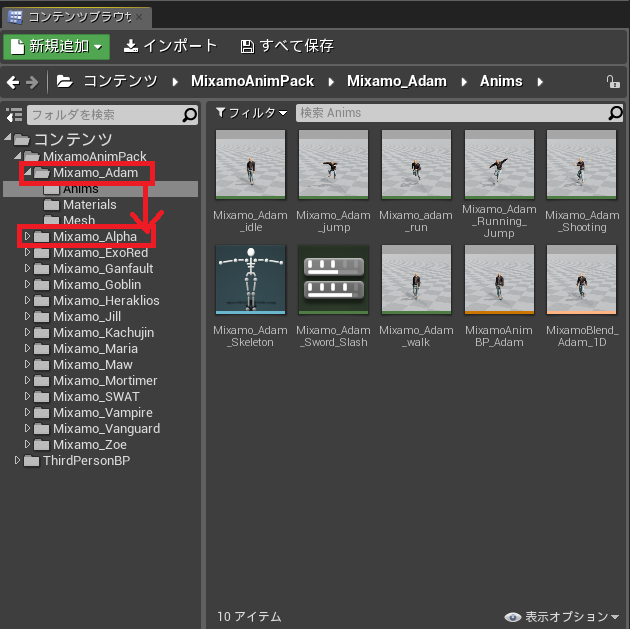Open 表示オプション menu
The width and height of the screenshot is (630, 629).
(562, 616)
